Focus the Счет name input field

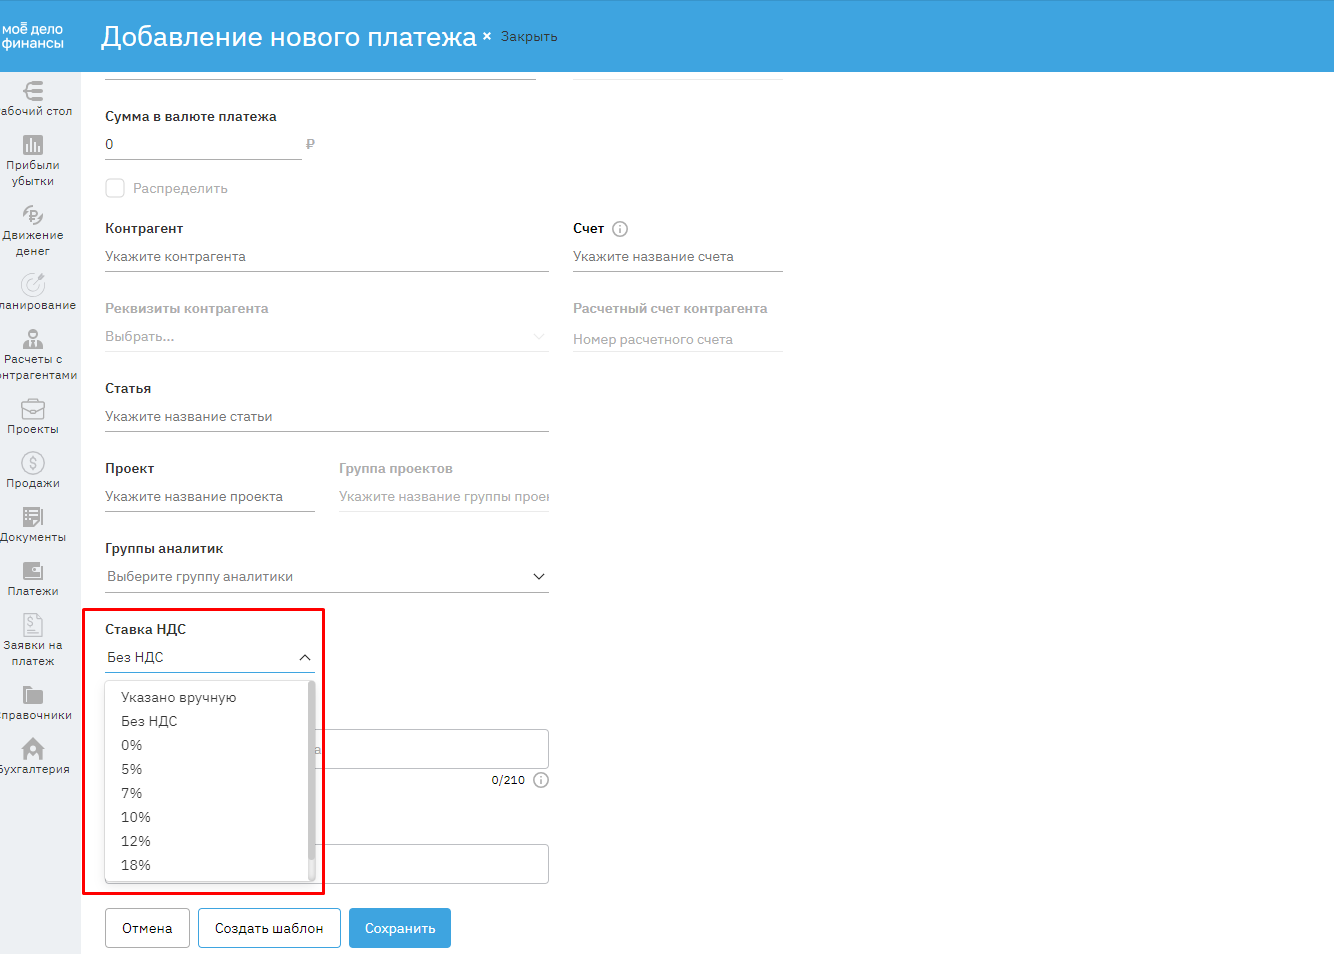[678, 257]
